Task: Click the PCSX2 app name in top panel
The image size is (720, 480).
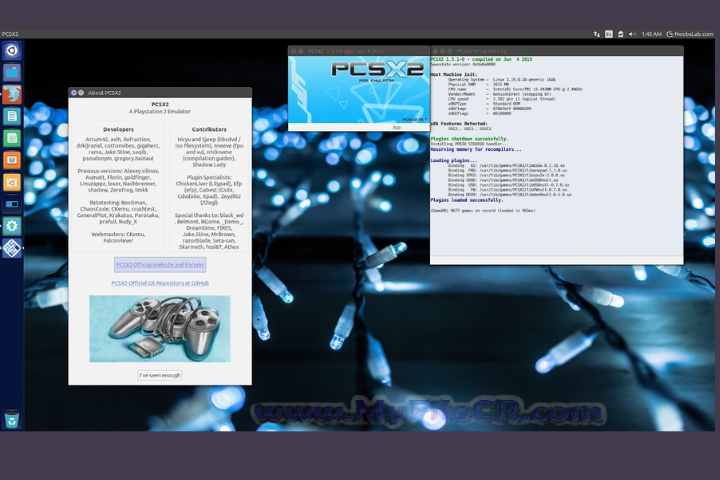Action: 10,34
